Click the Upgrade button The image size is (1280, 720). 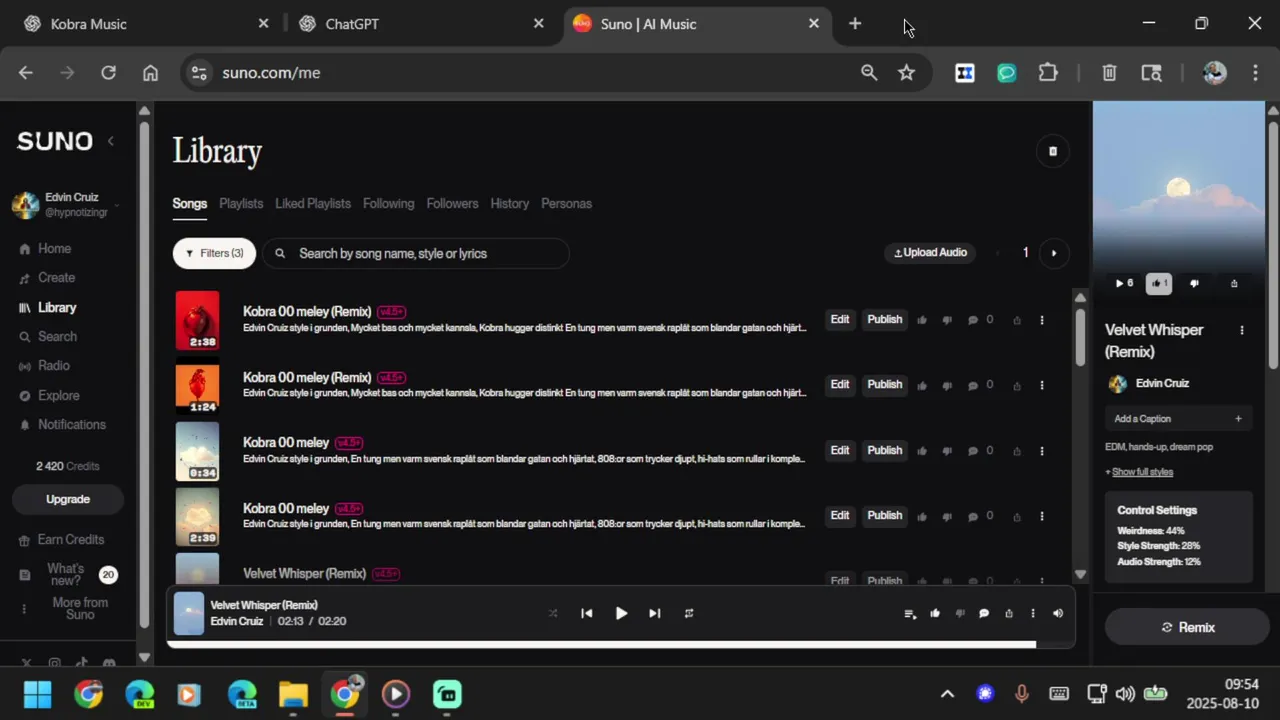tap(68, 499)
